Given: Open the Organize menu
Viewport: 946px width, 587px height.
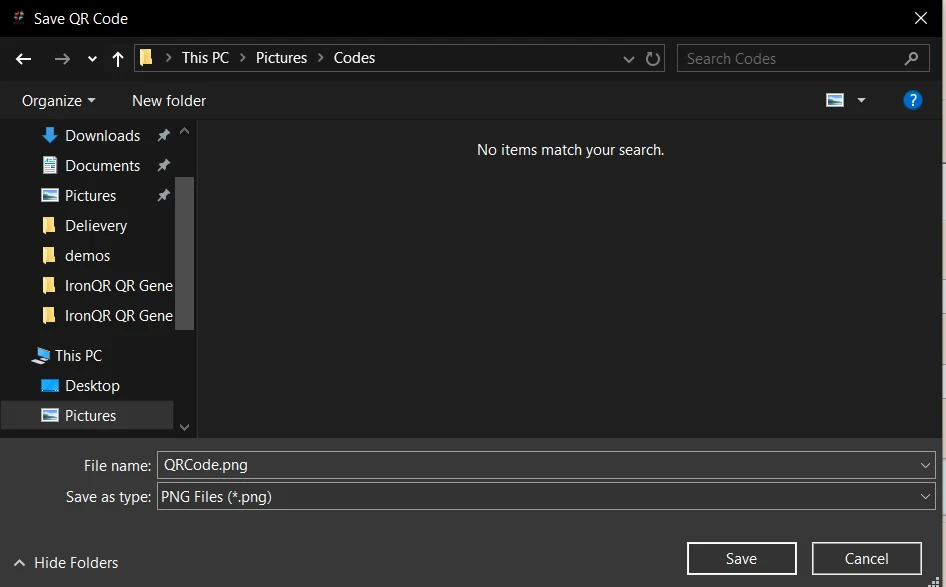Looking at the screenshot, I should click(x=58, y=100).
